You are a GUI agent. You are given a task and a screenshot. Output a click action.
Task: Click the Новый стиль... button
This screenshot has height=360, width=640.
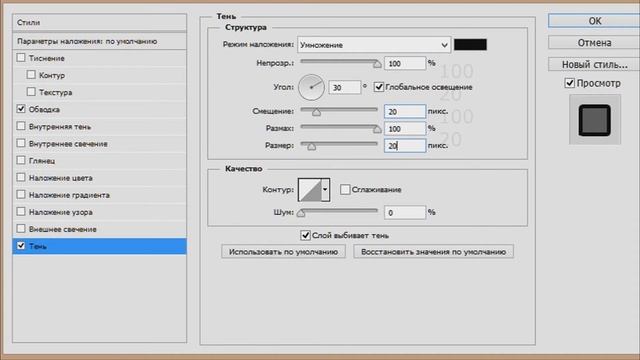pyautogui.click(x=594, y=64)
